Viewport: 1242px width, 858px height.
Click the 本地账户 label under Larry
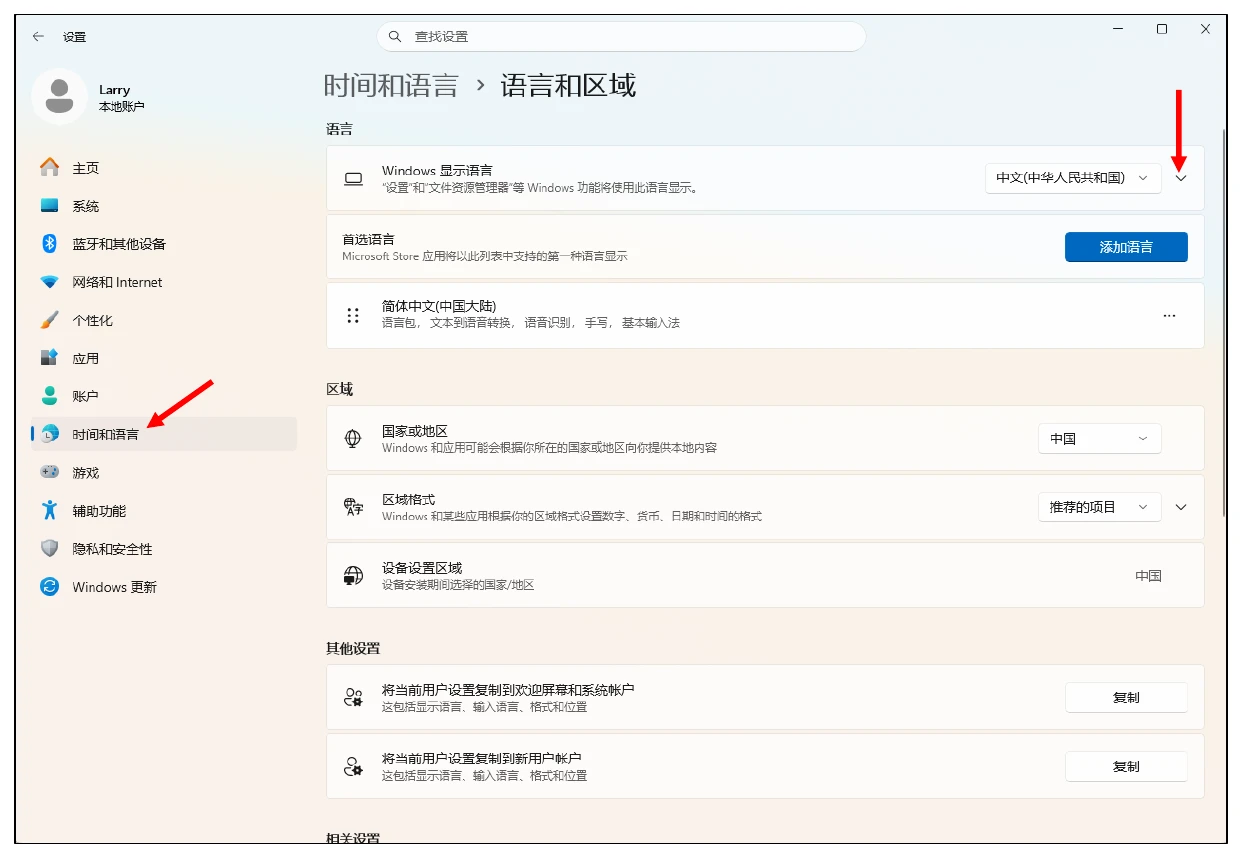point(122,106)
